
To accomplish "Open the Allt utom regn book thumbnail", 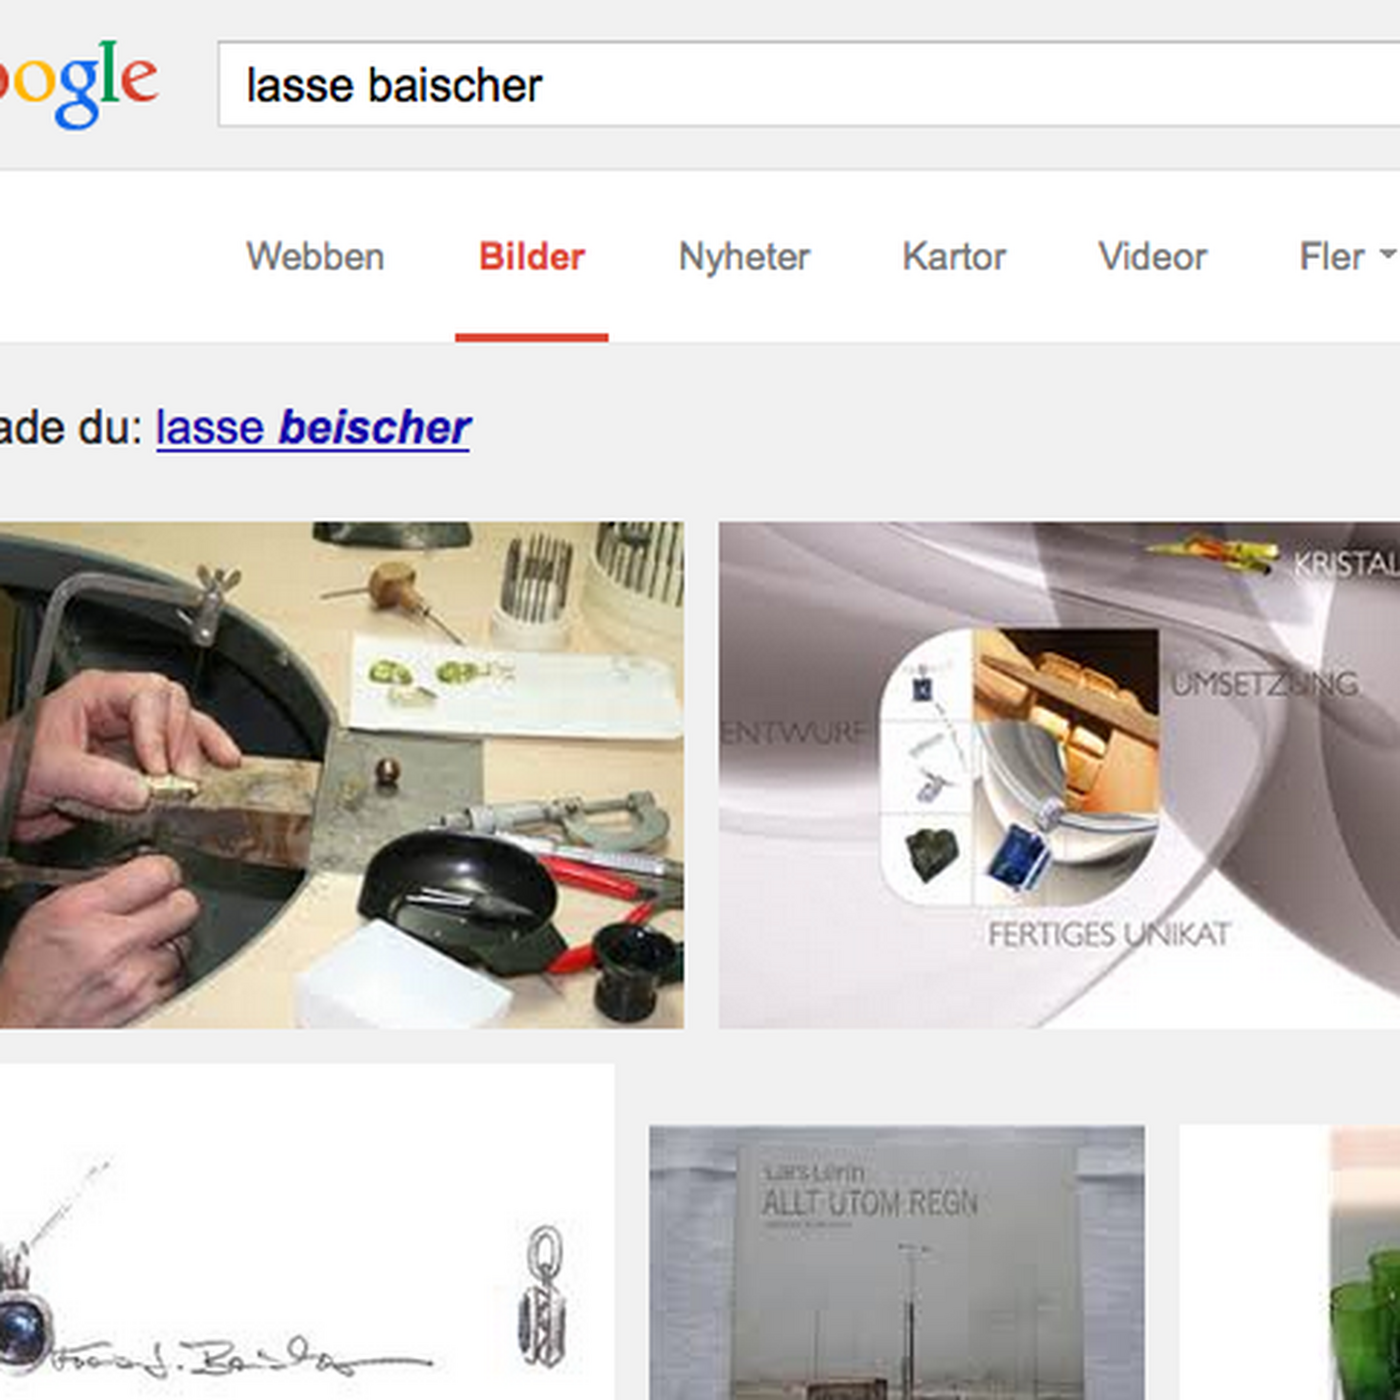I will tap(897, 1263).
